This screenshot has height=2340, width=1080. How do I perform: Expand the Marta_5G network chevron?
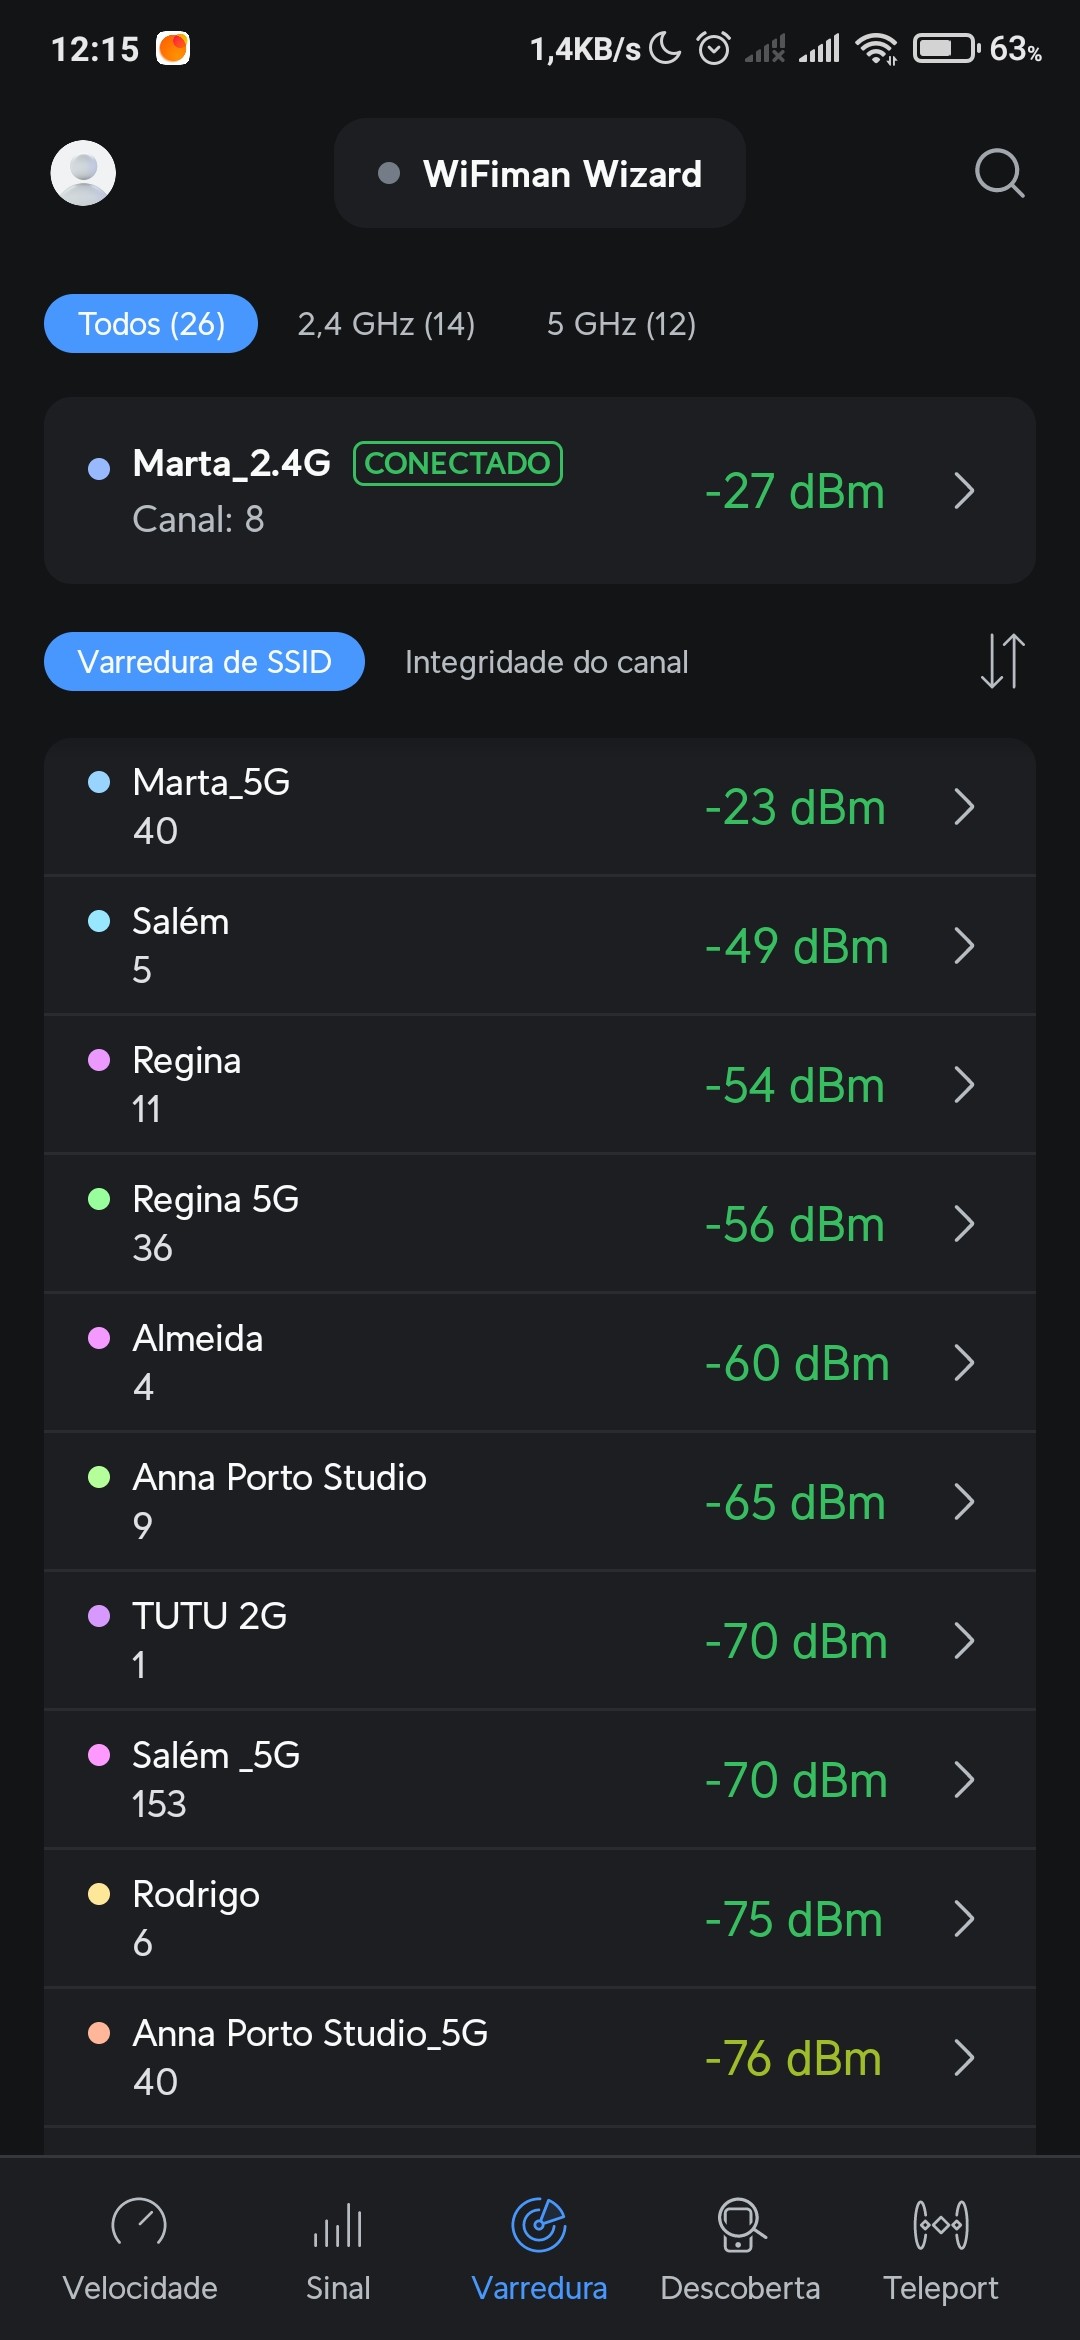pyautogui.click(x=964, y=807)
